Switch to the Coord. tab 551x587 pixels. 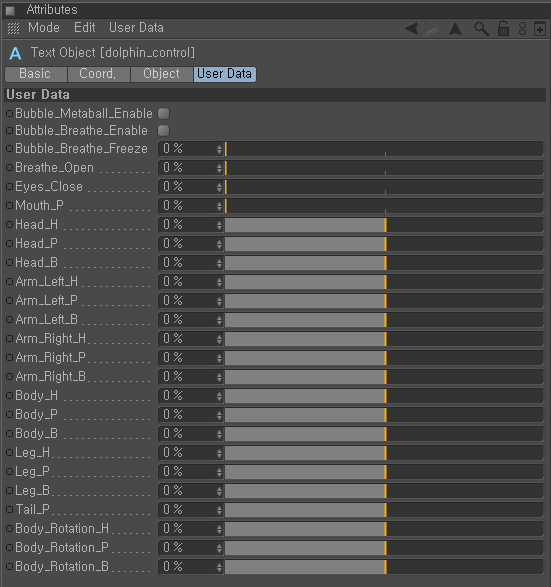(x=98, y=74)
